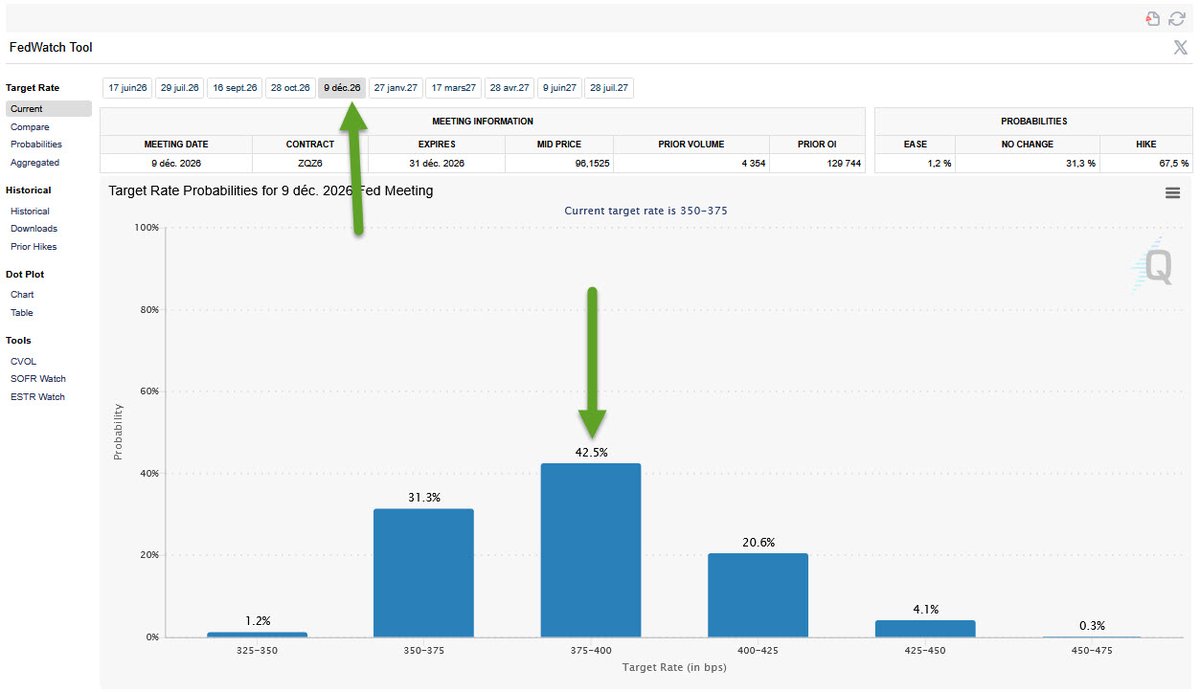This screenshot has height=692, width=1200.
Task: Click the mid price value 96,1525
Action: click(x=594, y=162)
